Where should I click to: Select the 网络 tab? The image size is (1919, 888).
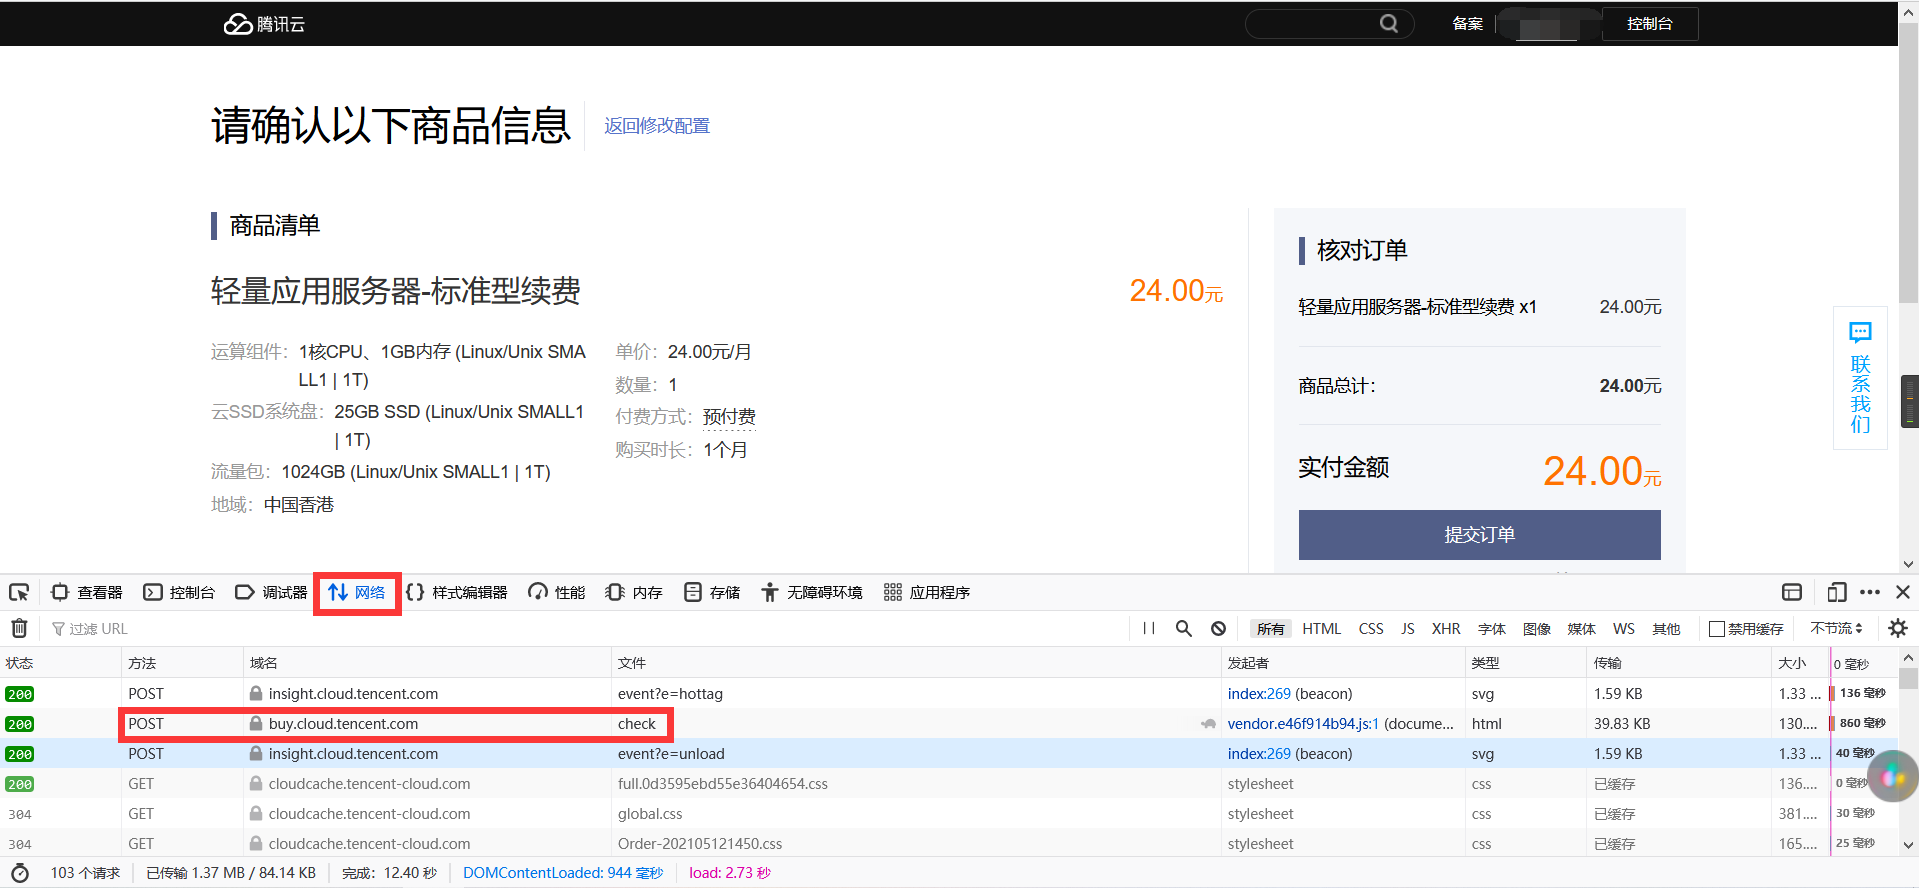point(357,592)
